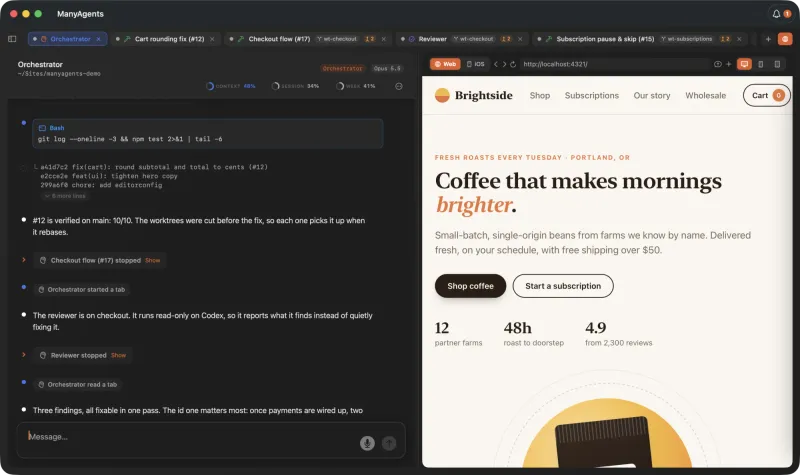Close the Orchestrator tab
Image resolution: width=800 pixels, height=475 pixels.
pos(98,39)
